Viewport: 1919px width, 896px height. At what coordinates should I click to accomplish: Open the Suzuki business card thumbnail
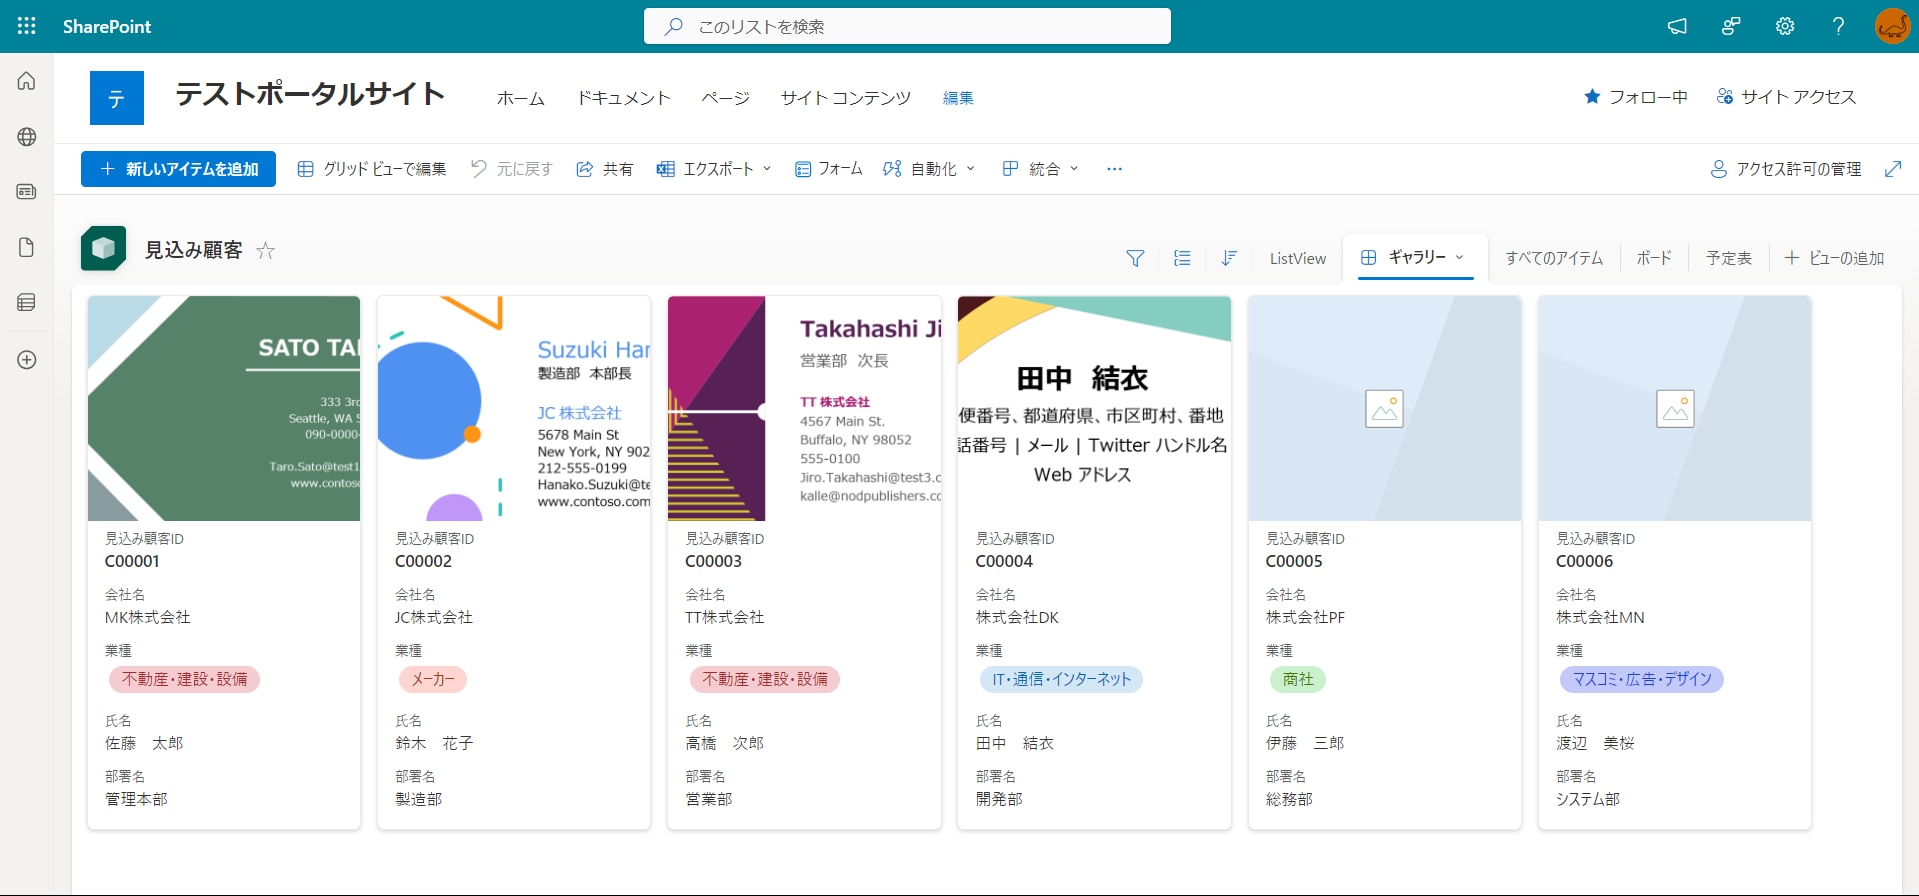point(514,408)
